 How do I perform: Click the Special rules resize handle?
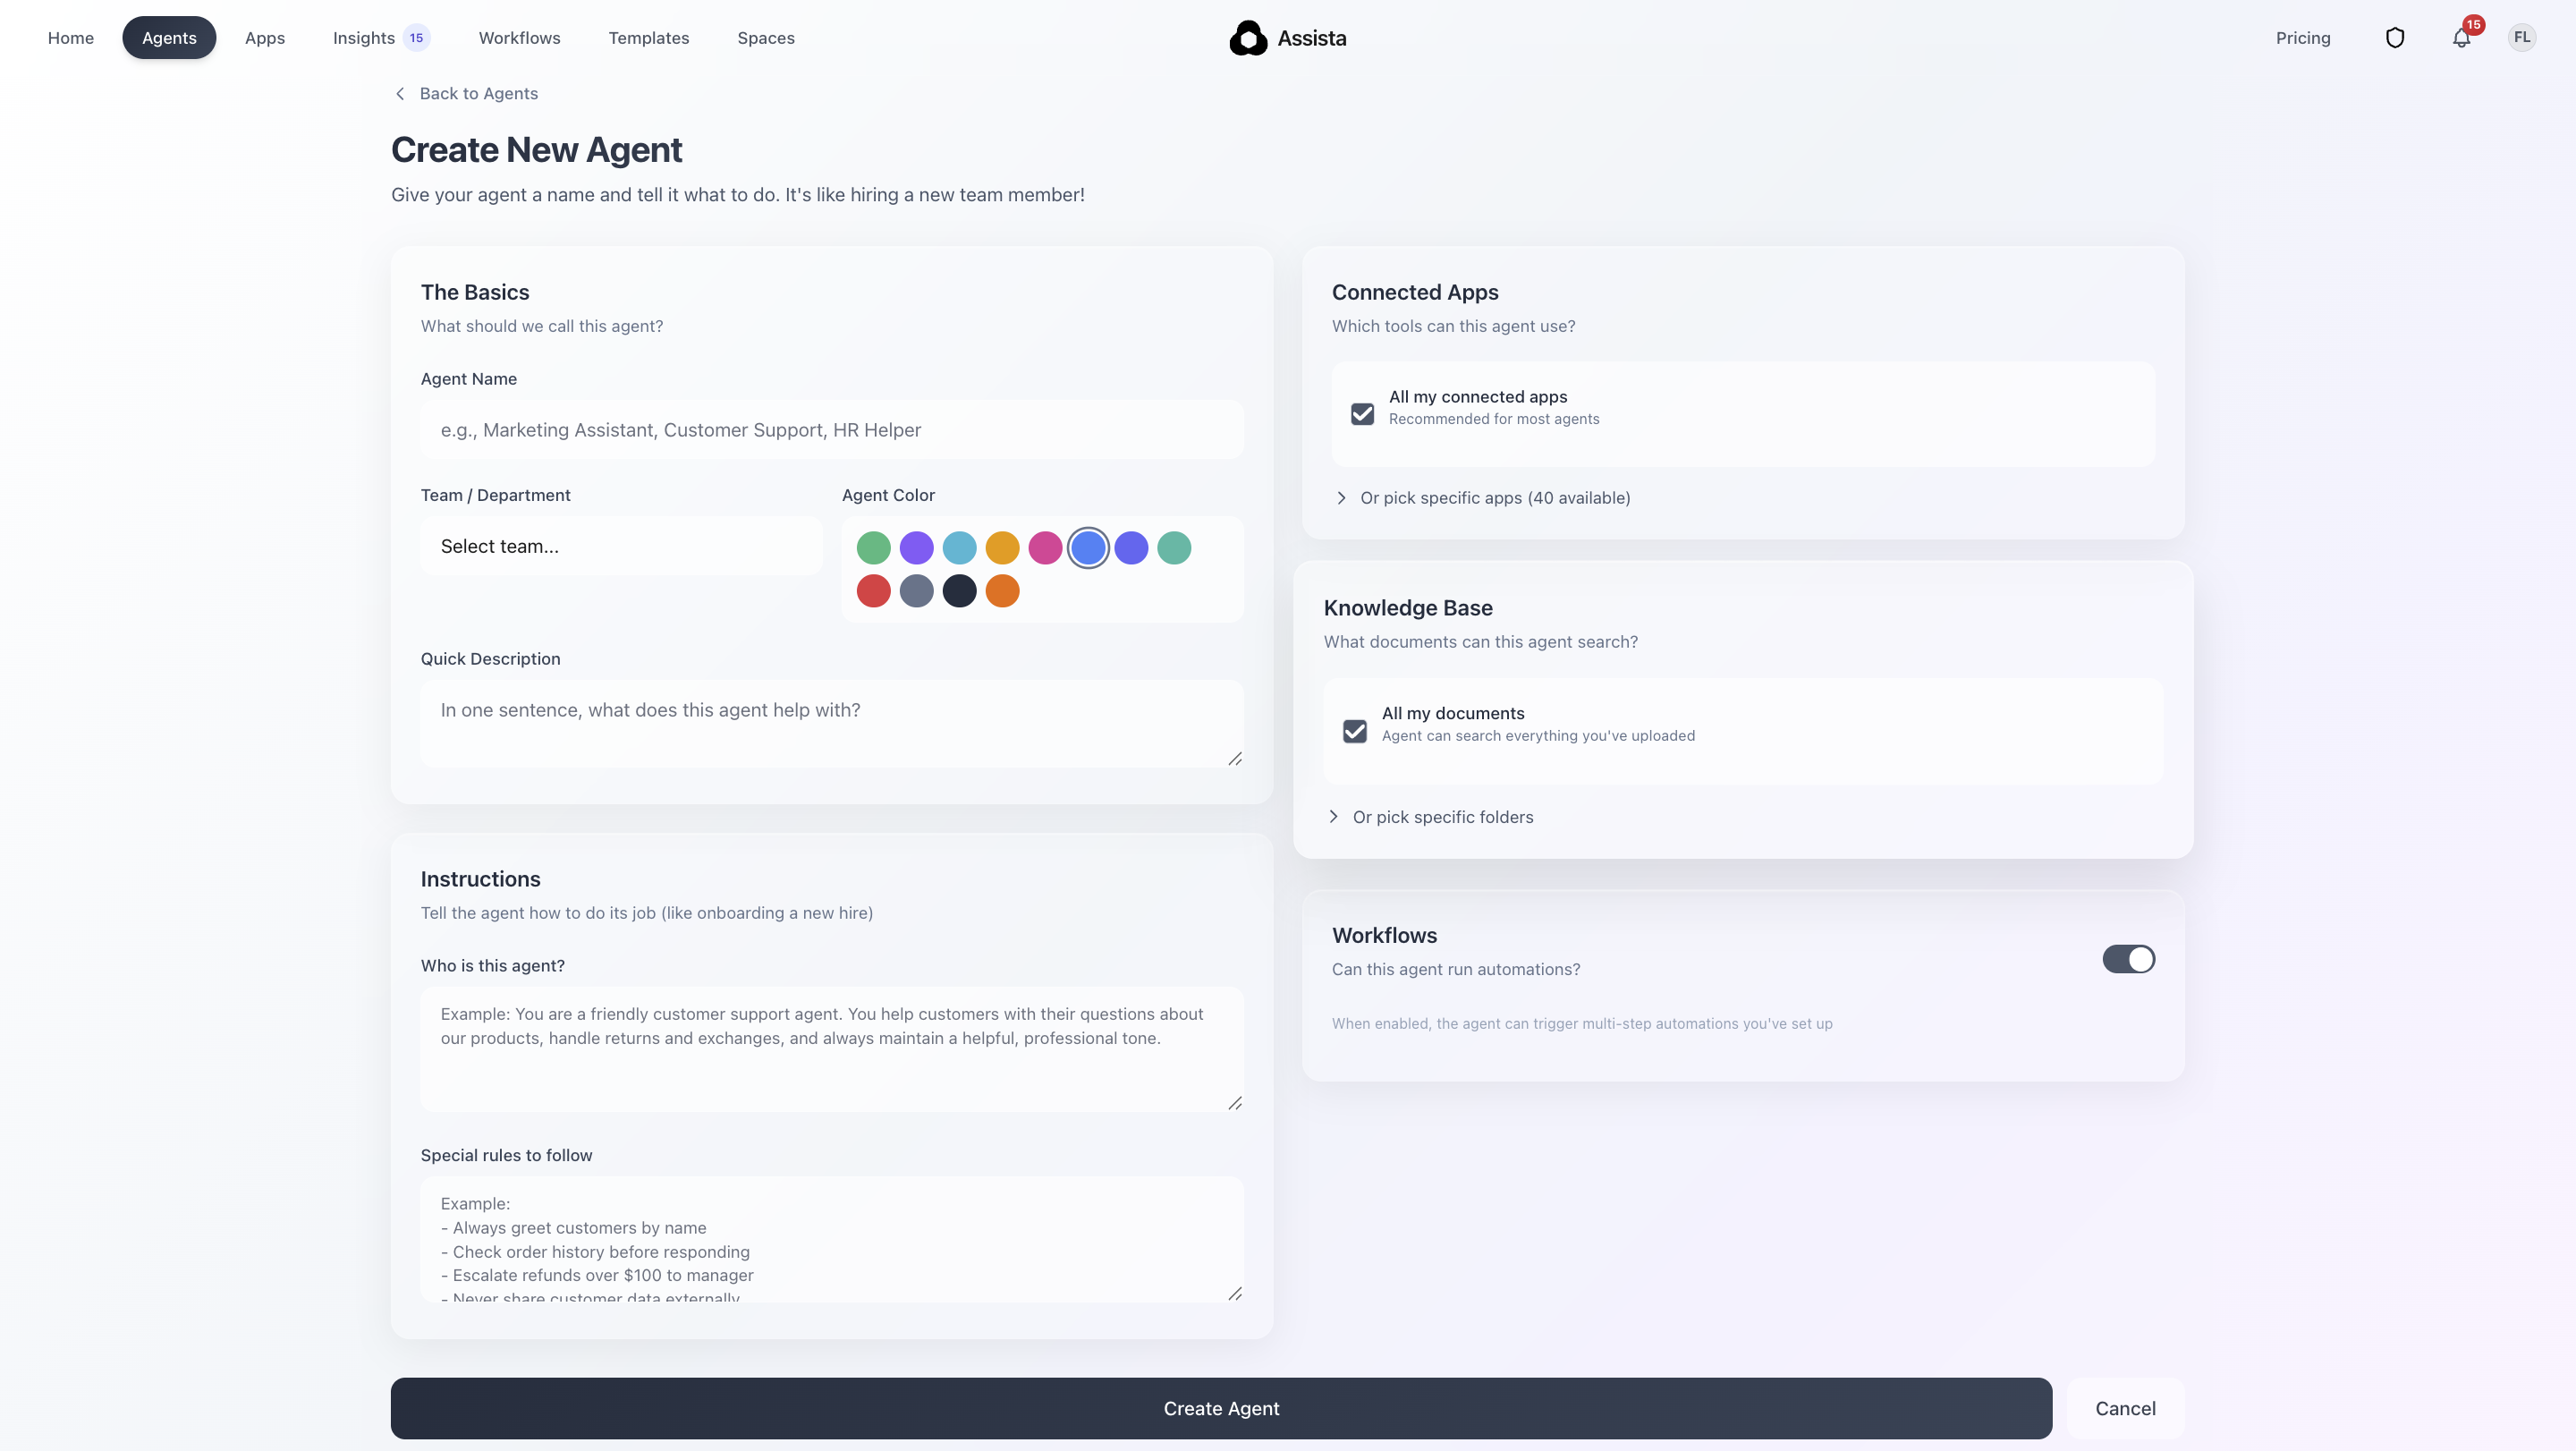tap(1235, 1294)
